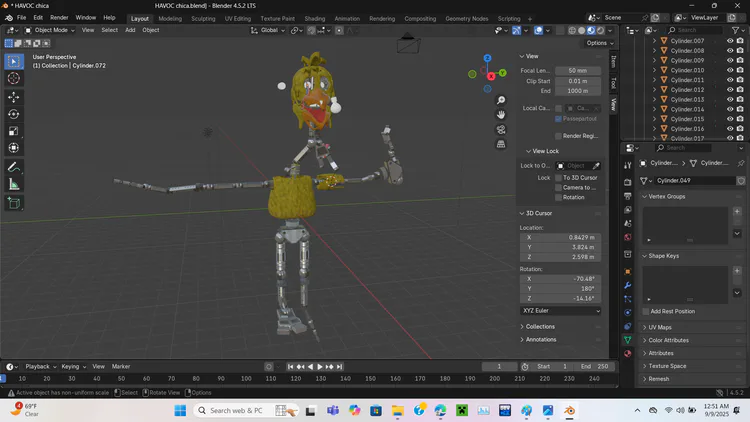Check the Lock Rotation checkbox

[x=558, y=197]
